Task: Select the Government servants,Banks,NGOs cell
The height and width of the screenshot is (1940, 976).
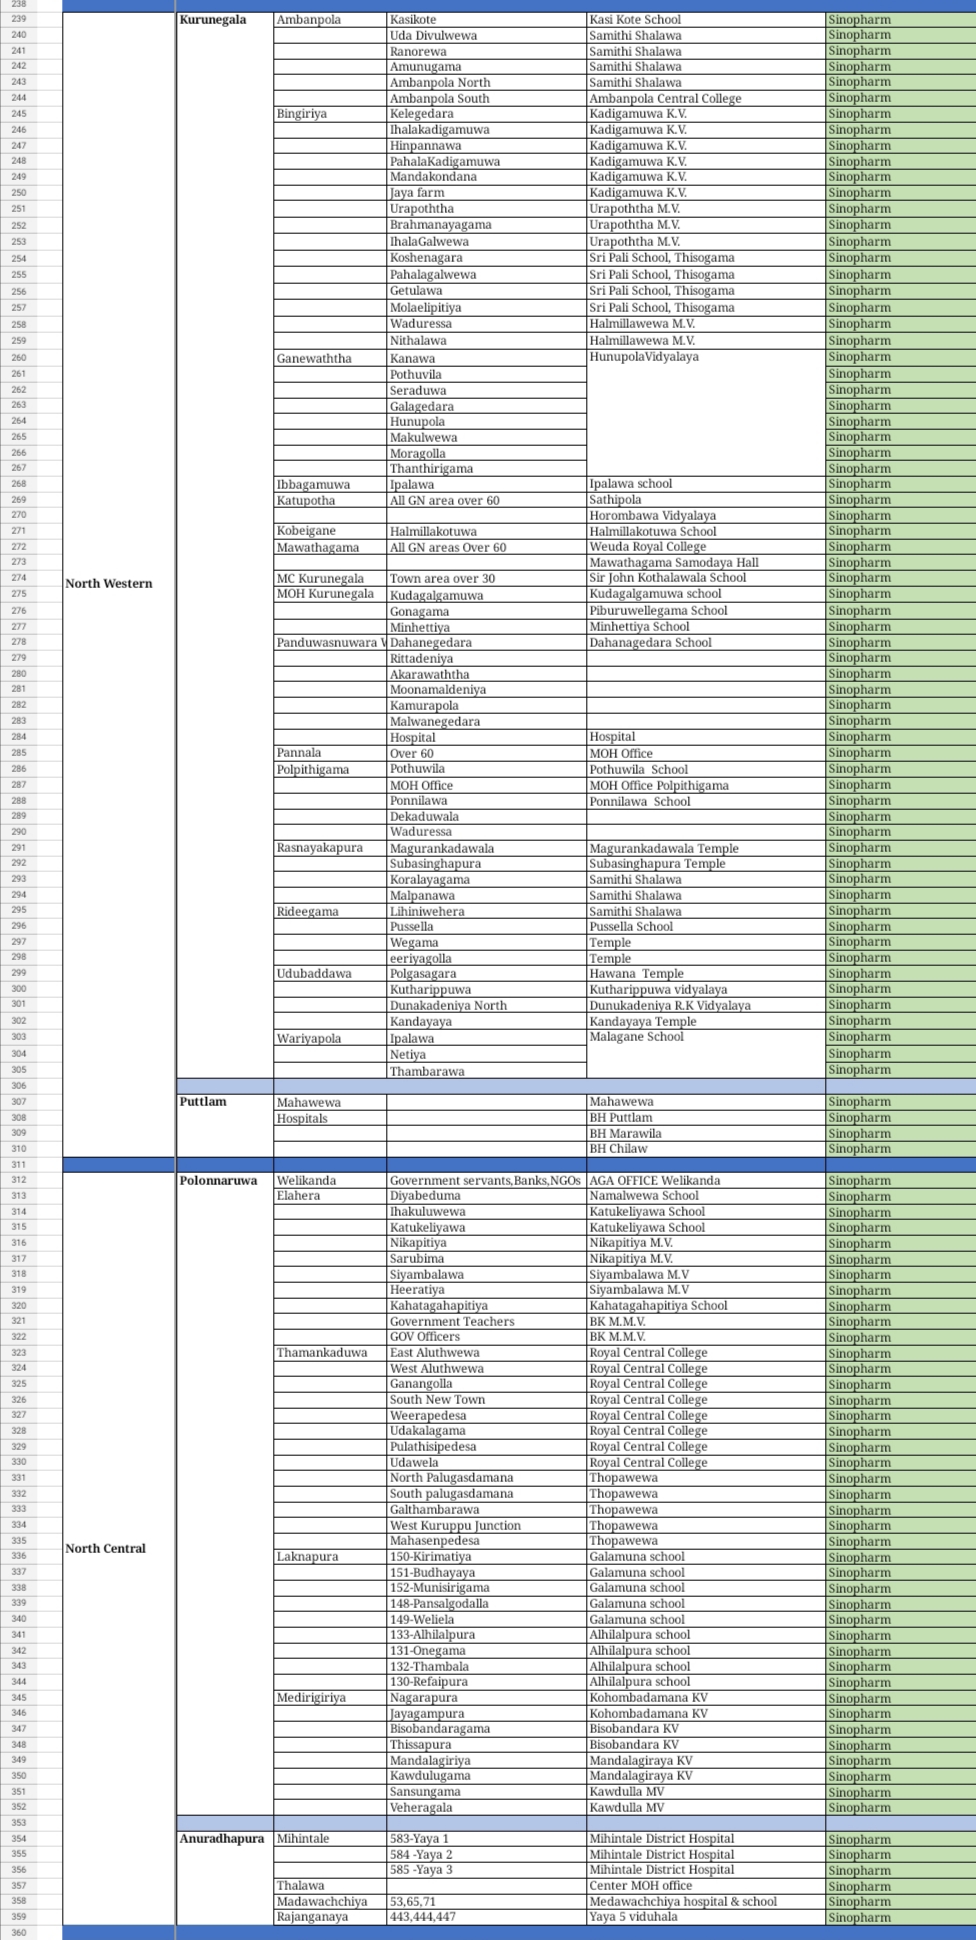Action: pyautogui.click(x=487, y=1180)
